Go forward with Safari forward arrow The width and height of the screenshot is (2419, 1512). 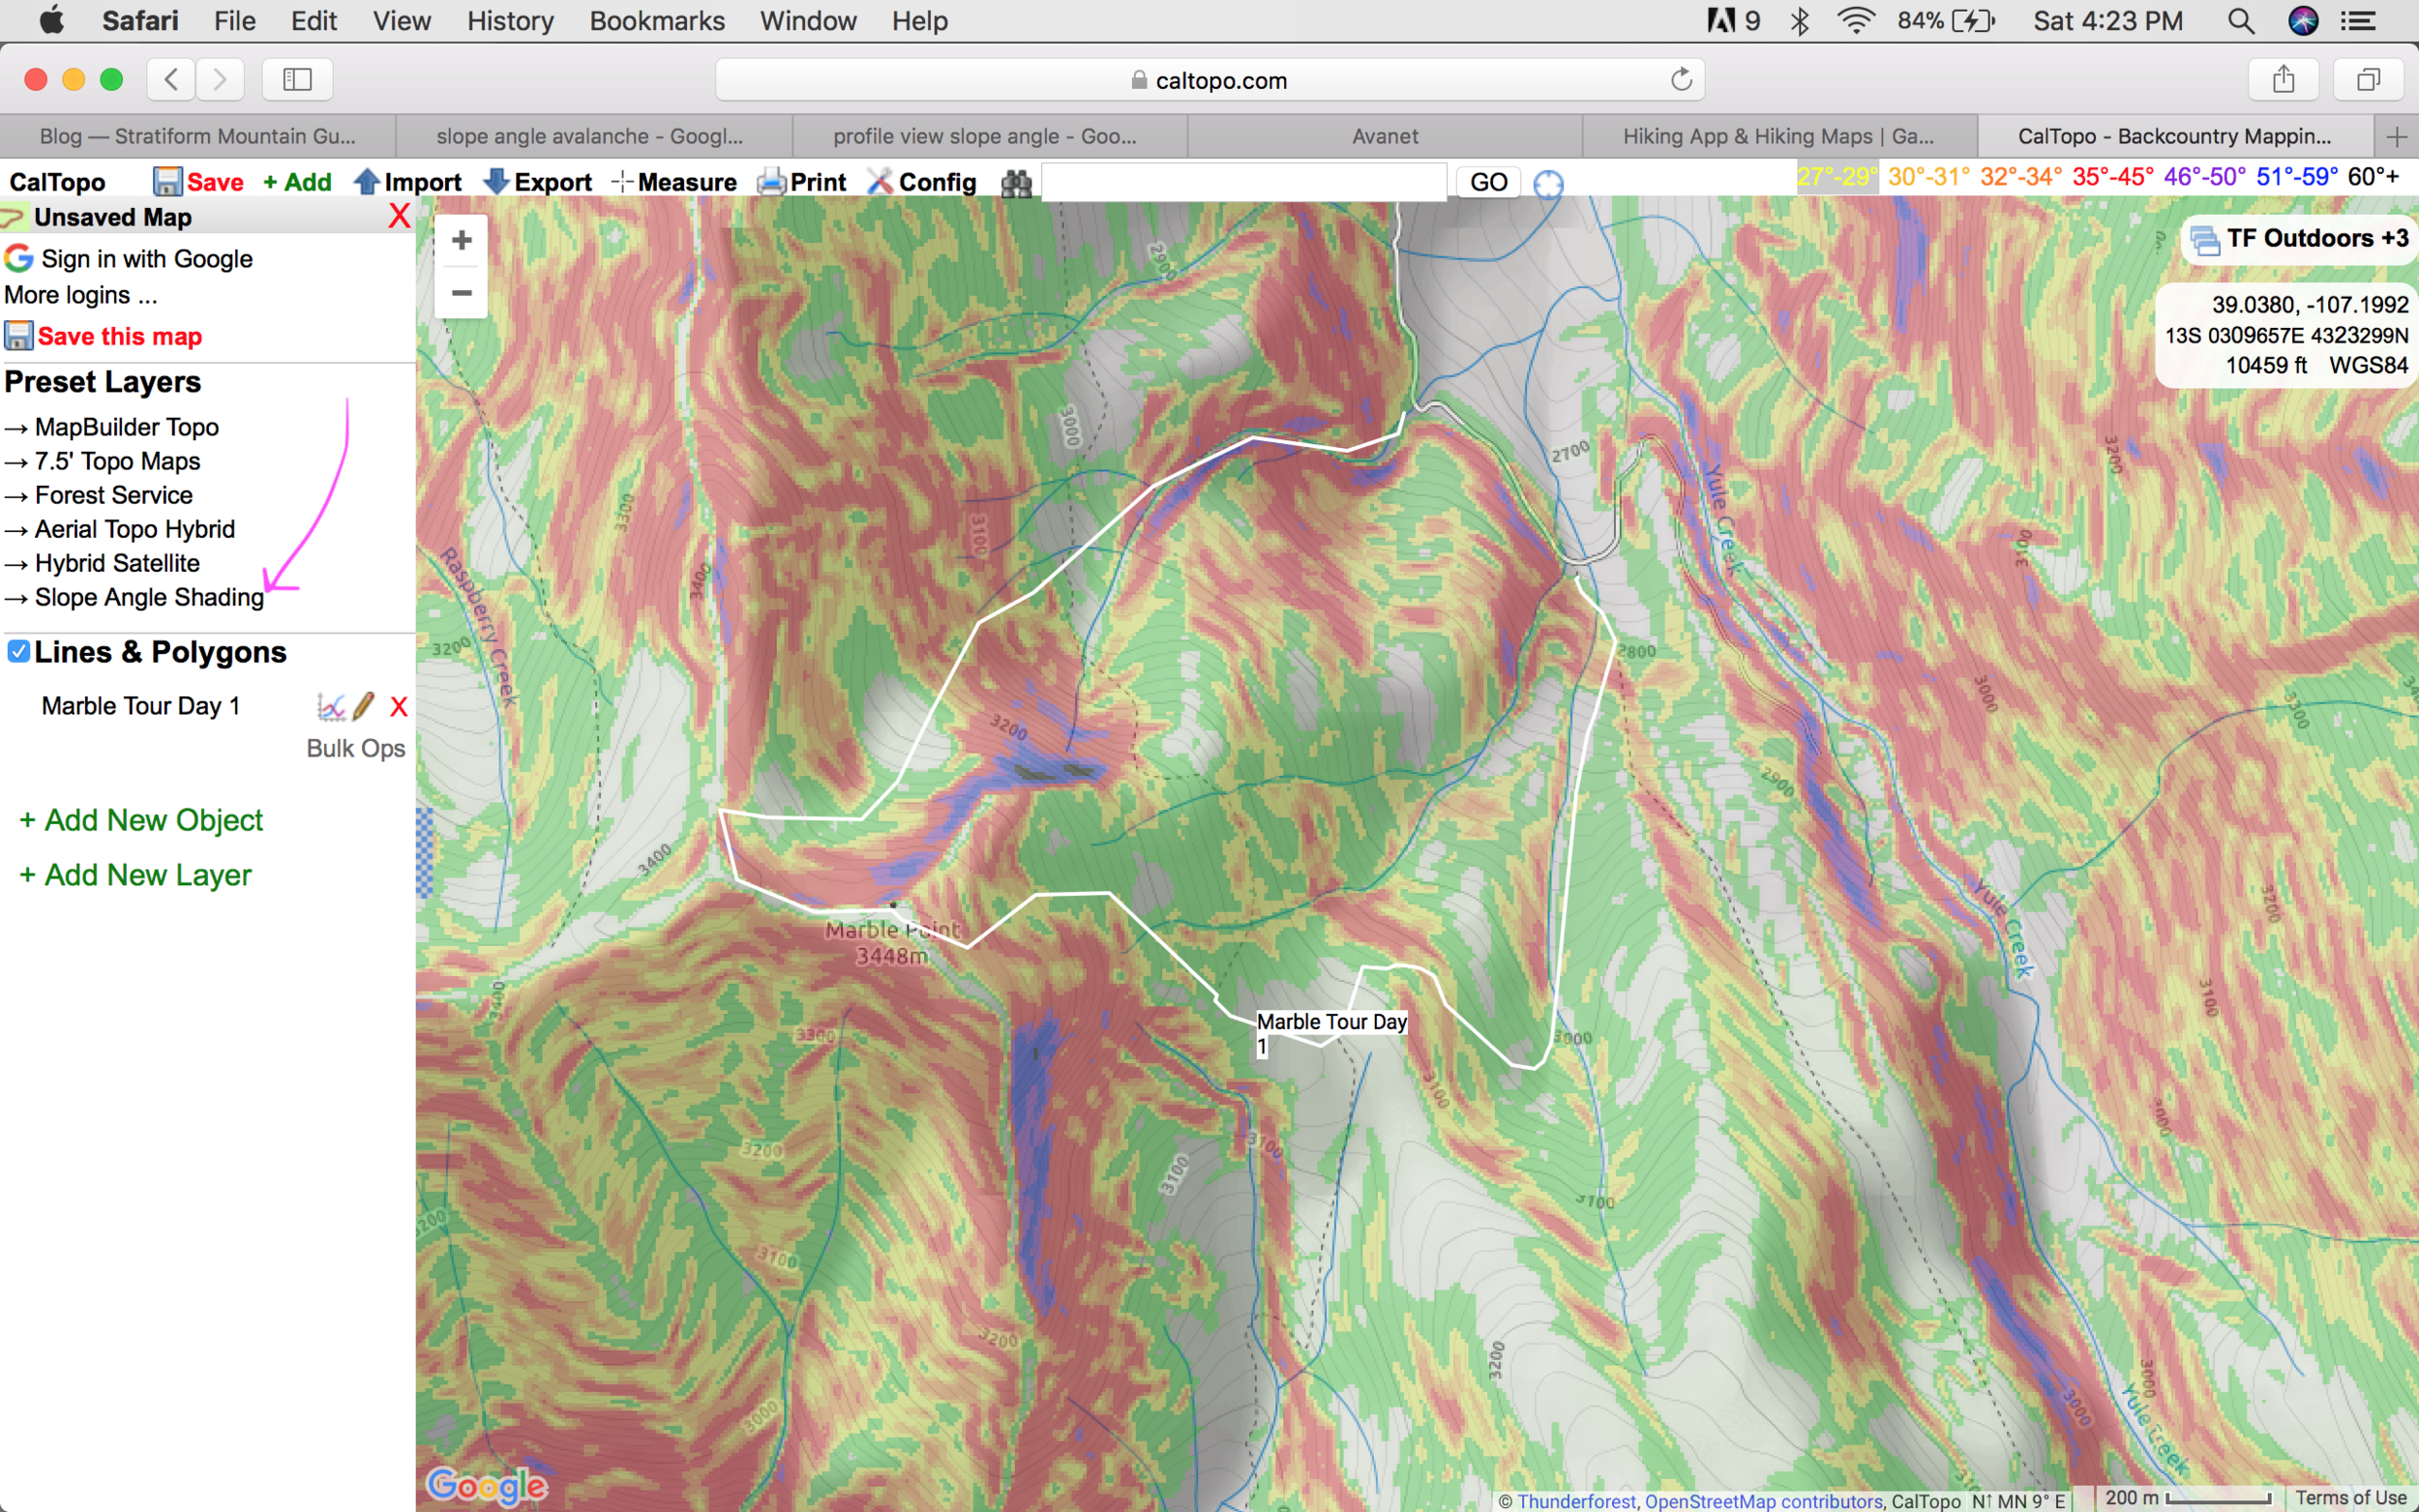[220, 79]
